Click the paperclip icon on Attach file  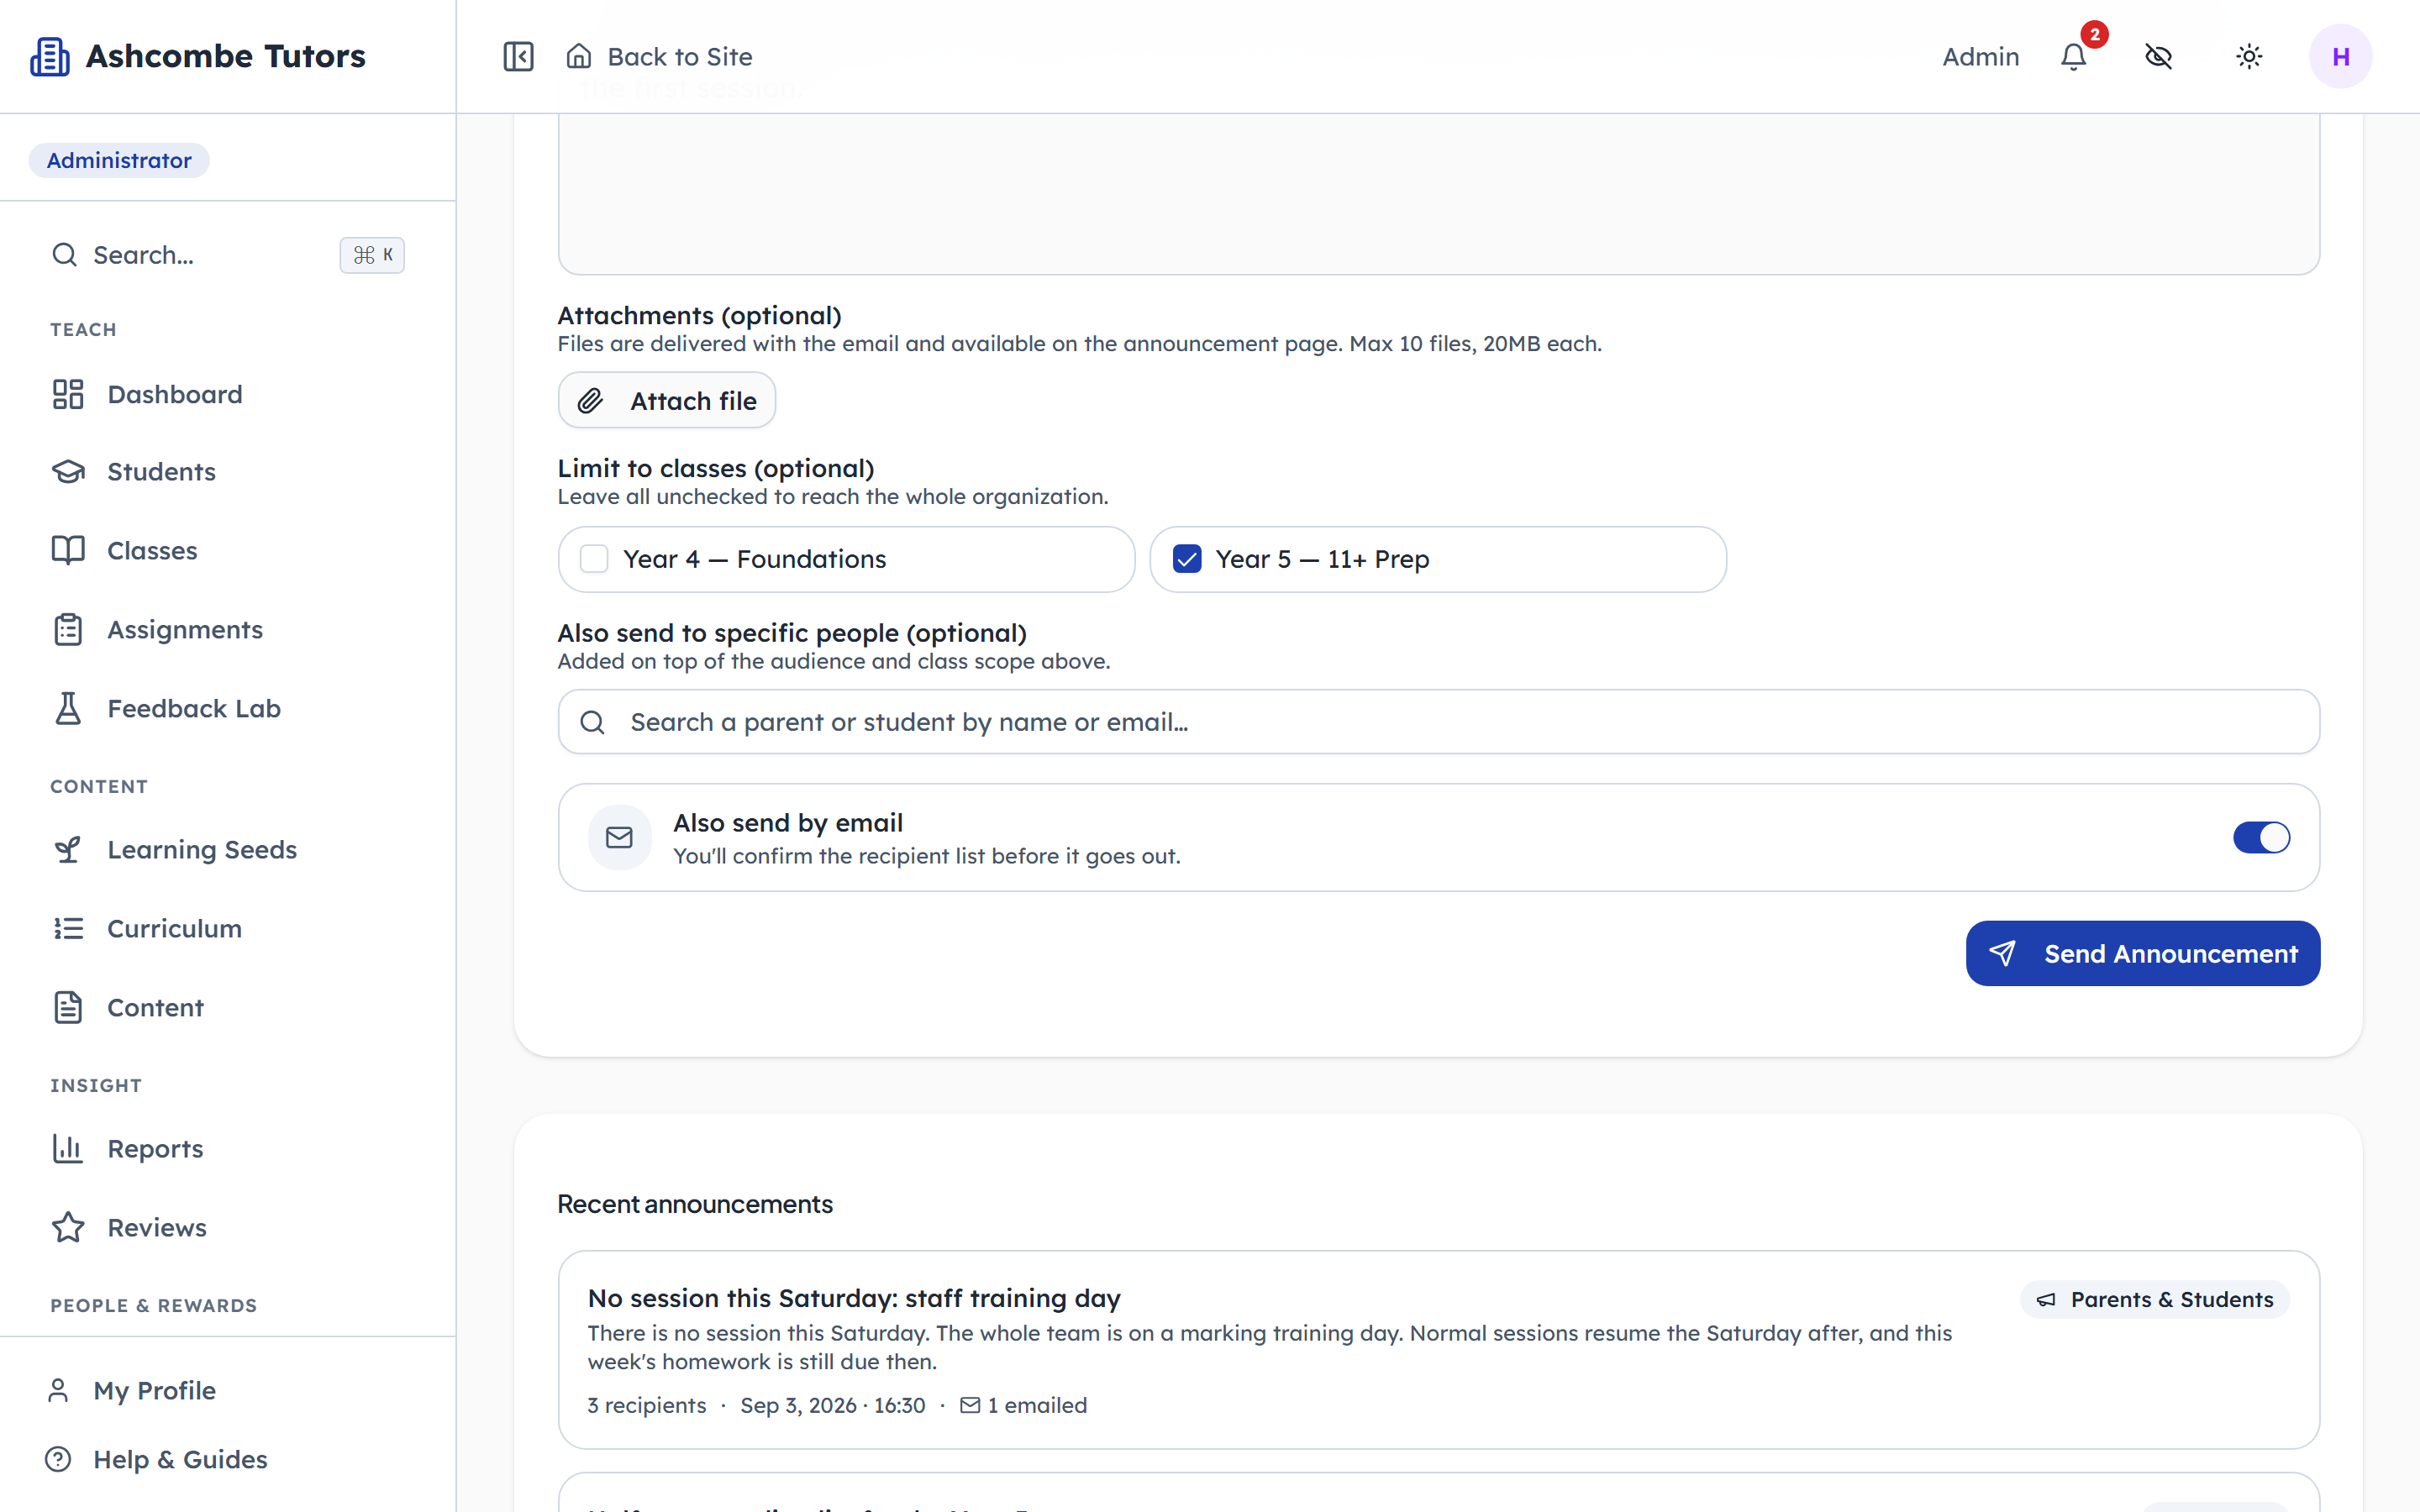[x=591, y=401]
